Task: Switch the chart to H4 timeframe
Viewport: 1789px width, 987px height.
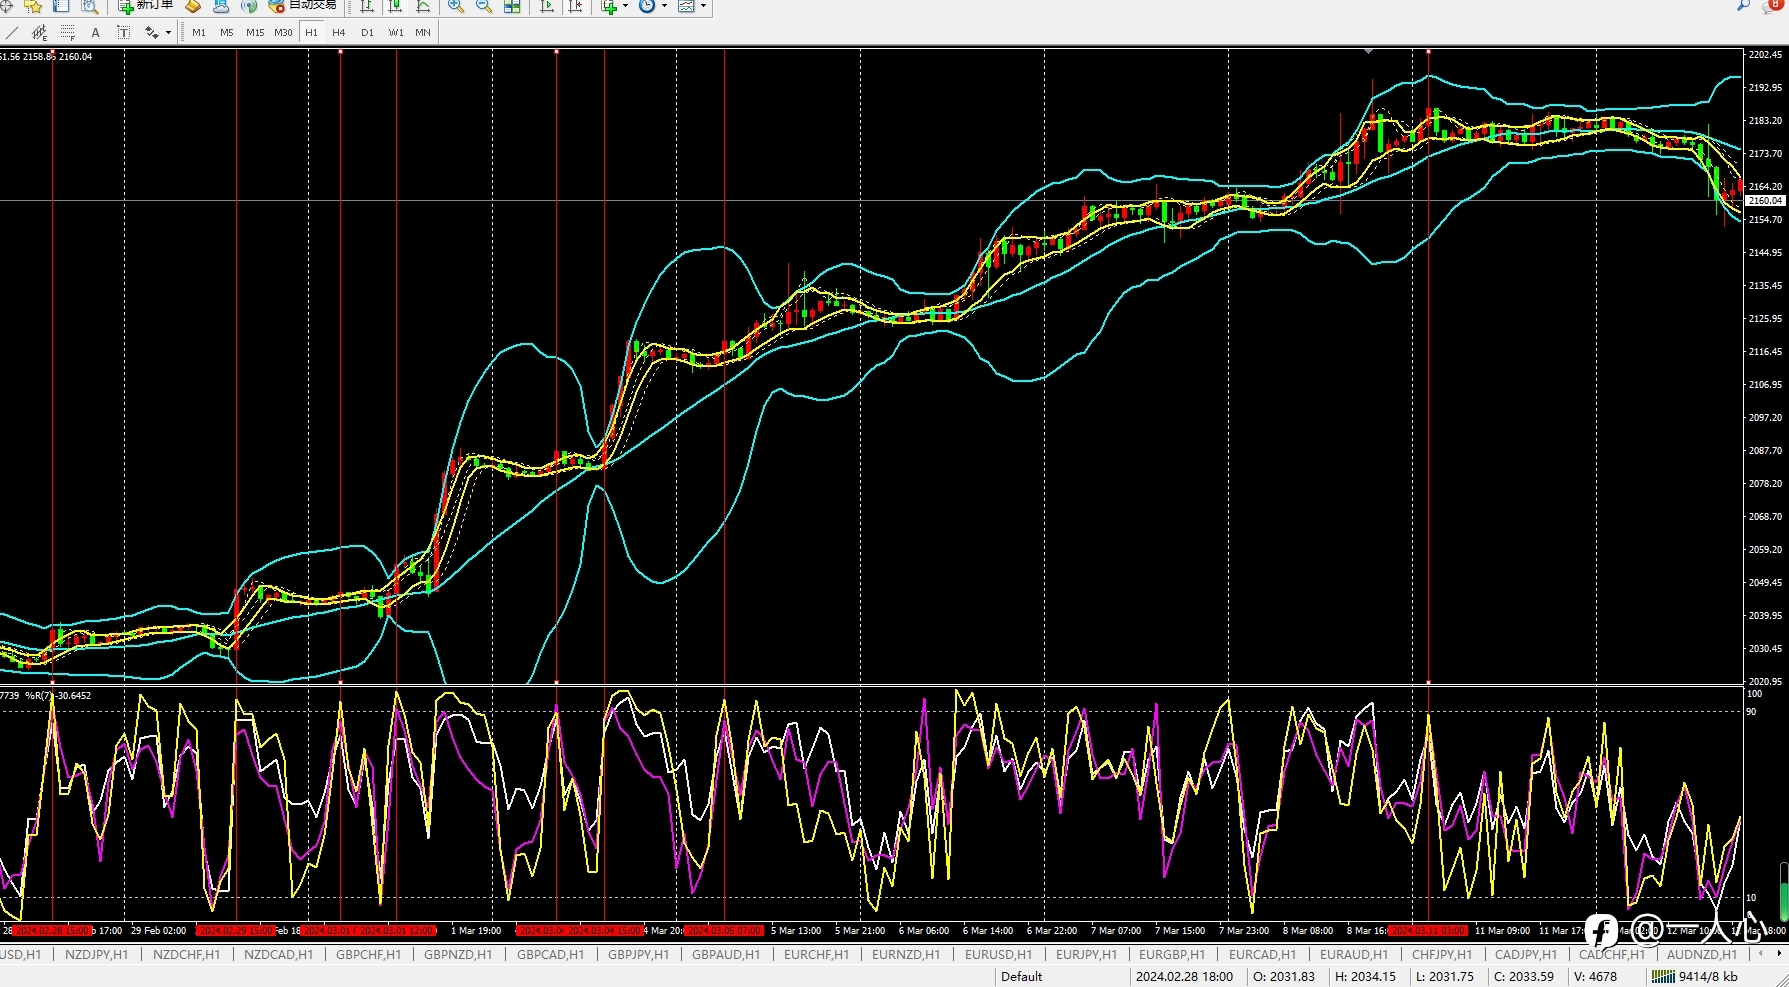Action: pos(339,33)
